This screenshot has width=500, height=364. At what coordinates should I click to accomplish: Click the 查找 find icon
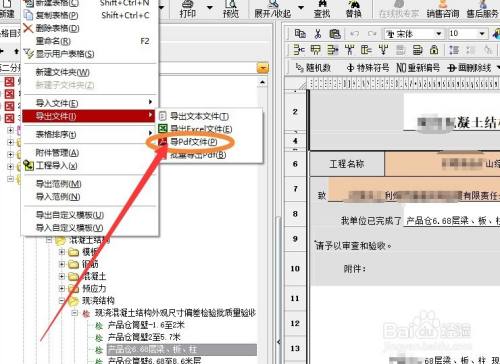322,9
